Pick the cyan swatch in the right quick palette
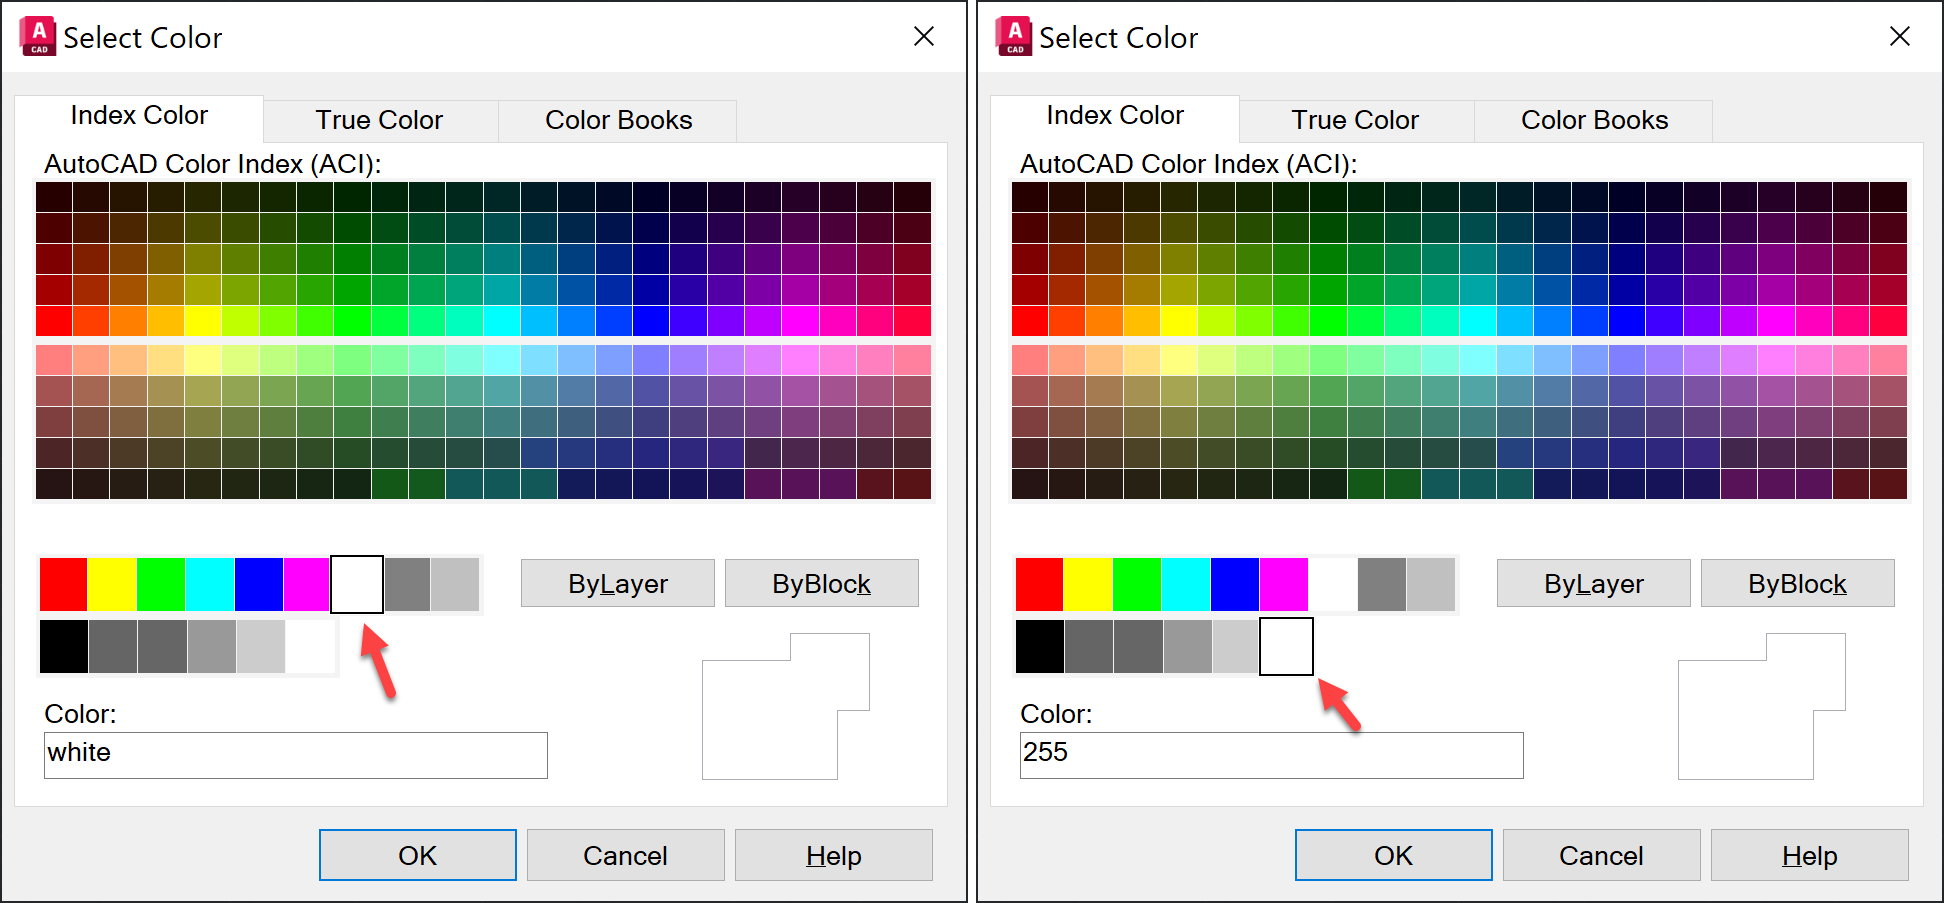 click(x=1185, y=584)
